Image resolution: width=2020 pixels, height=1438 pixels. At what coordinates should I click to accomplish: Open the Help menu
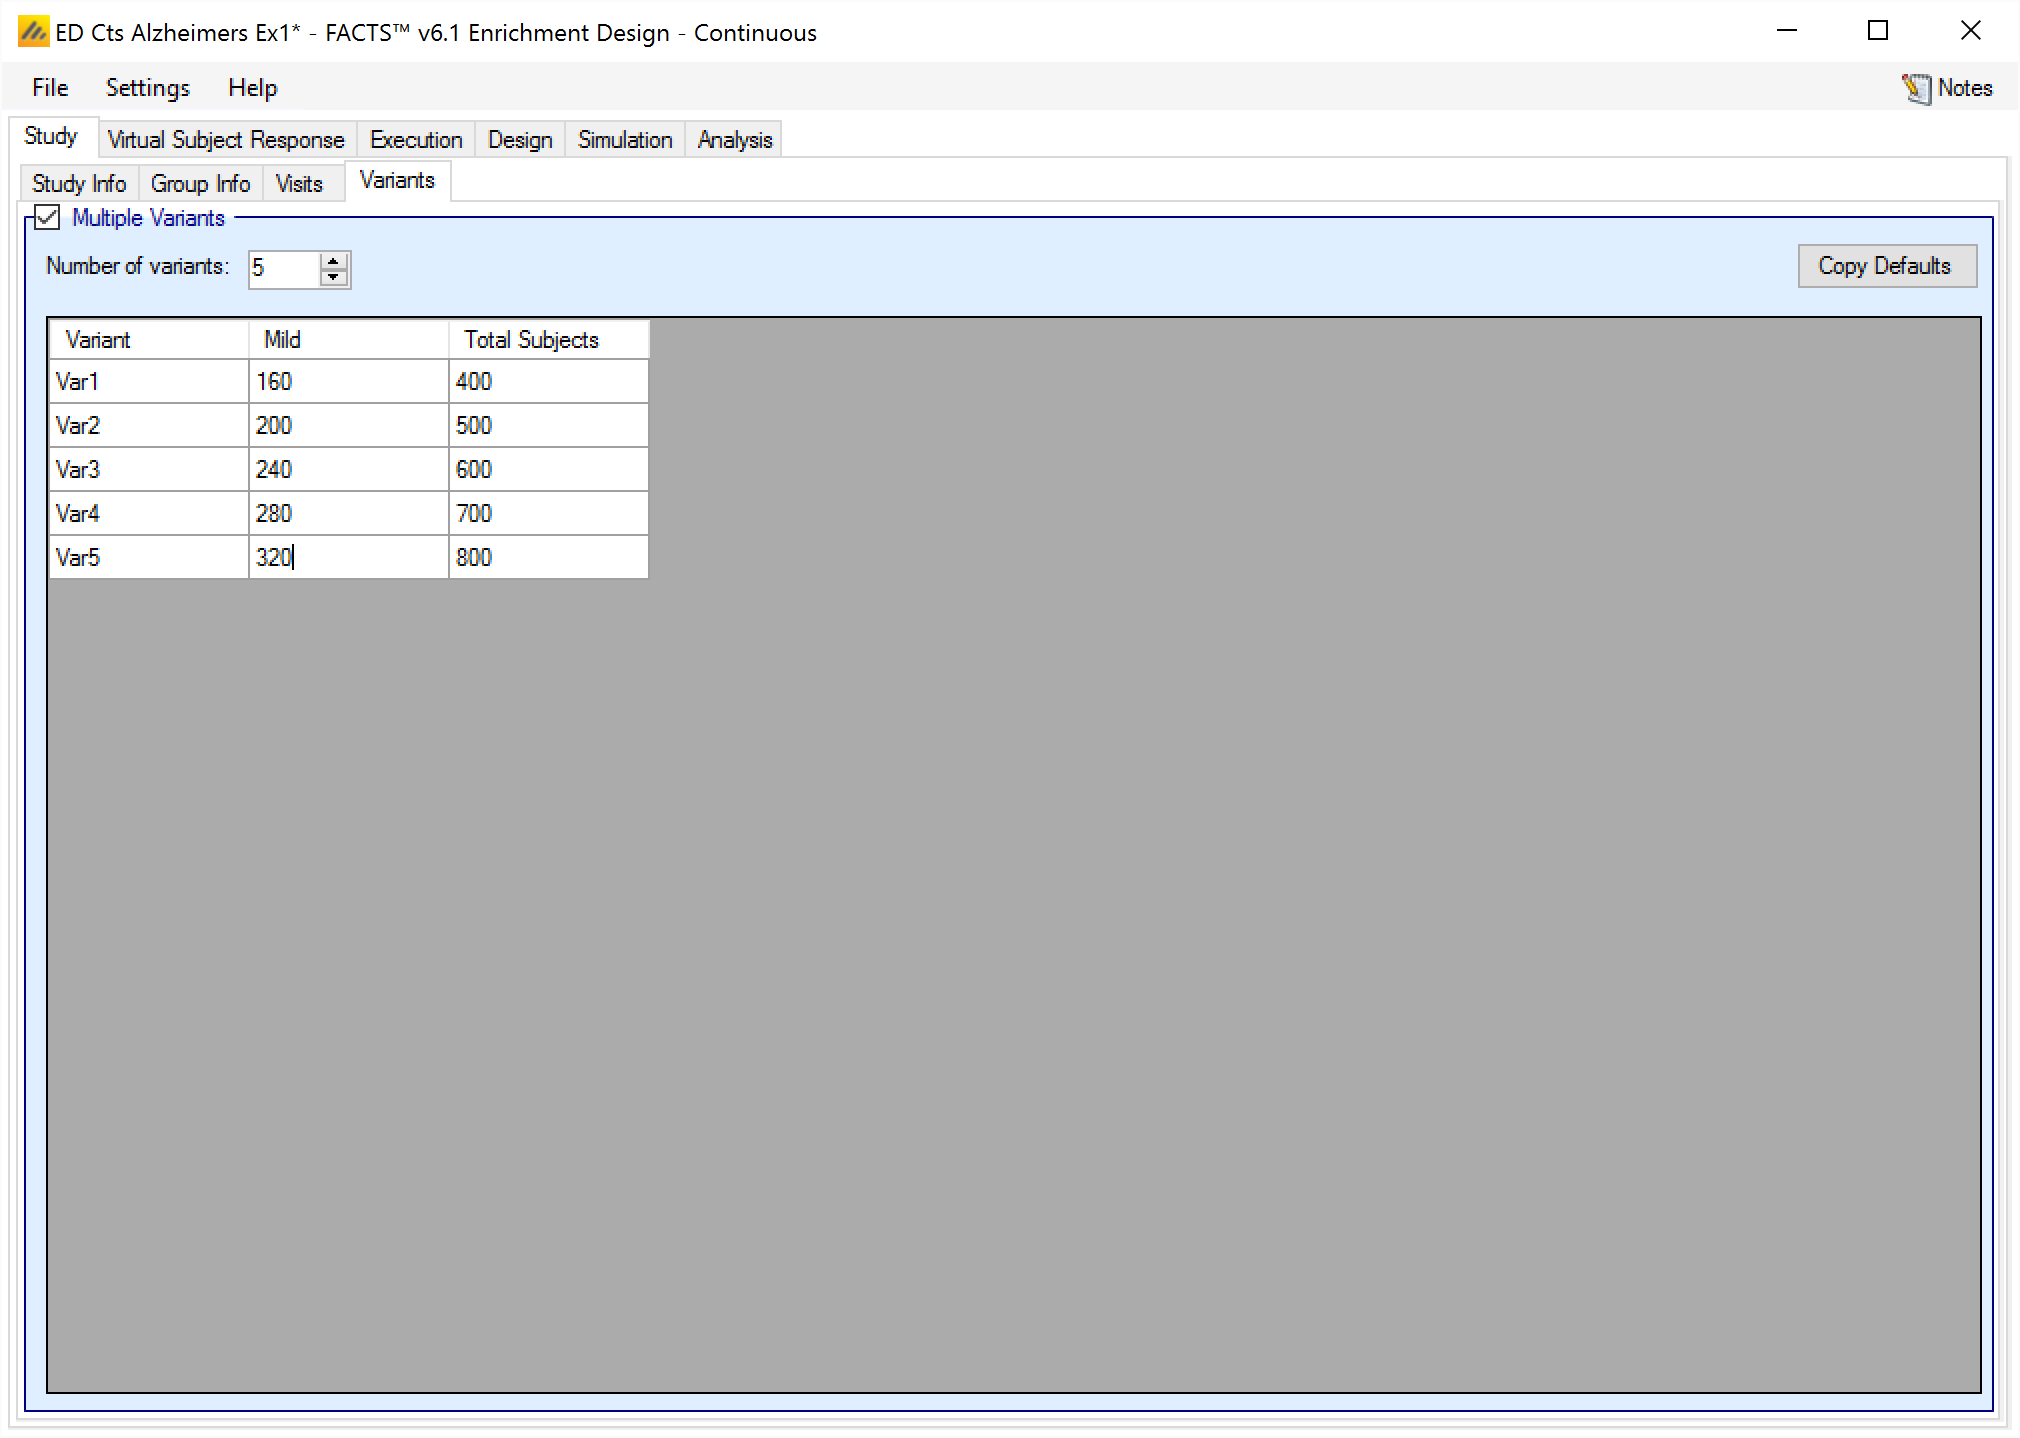(252, 88)
